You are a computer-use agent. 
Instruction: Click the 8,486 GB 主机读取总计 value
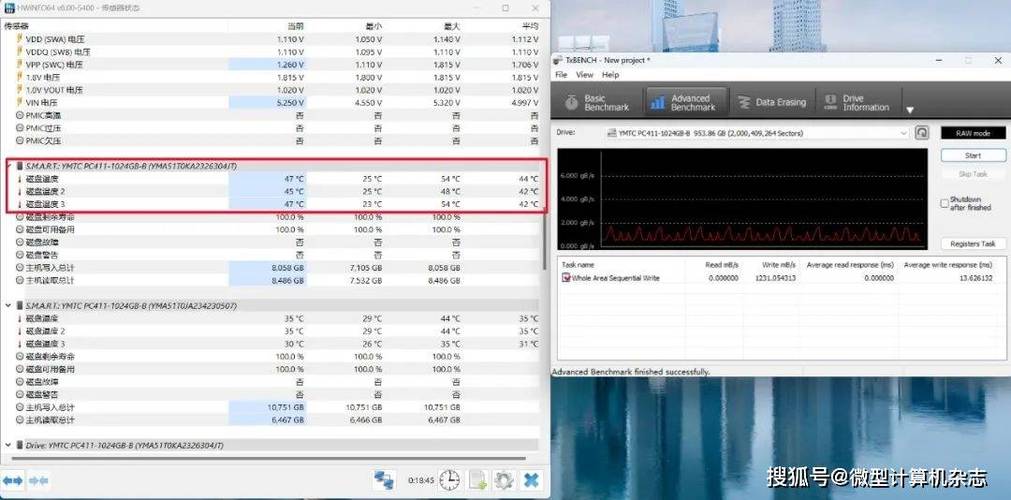tap(288, 281)
